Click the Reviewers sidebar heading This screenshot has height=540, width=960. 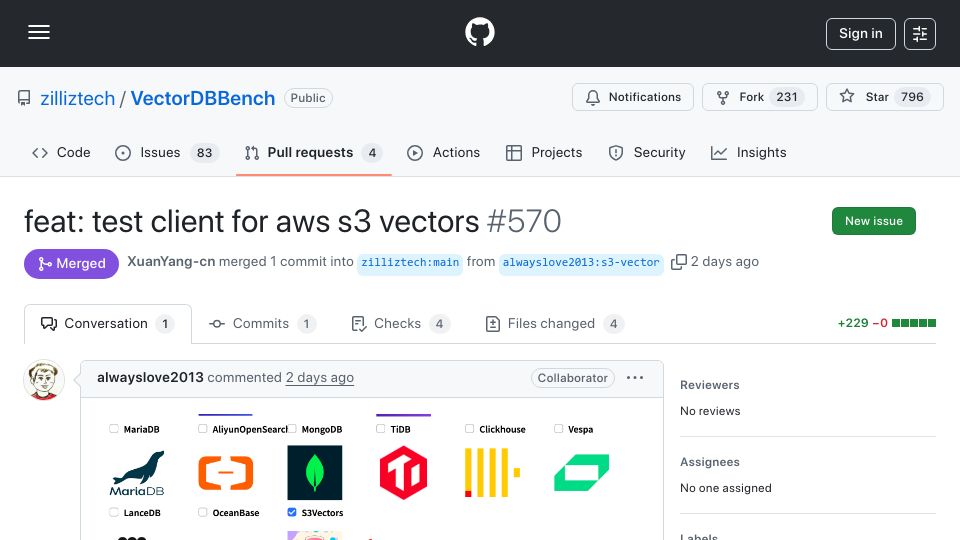[710, 385]
